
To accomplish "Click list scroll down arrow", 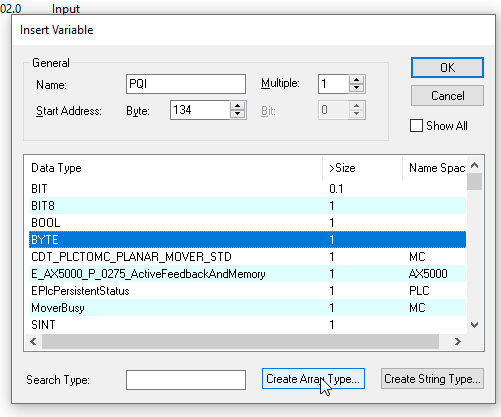I will (x=475, y=325).
